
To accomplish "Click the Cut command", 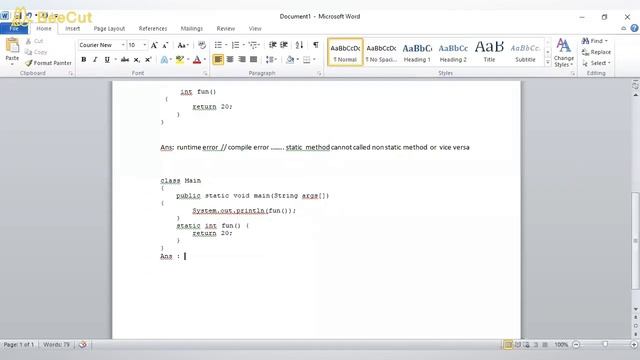I will pos(34,41).
